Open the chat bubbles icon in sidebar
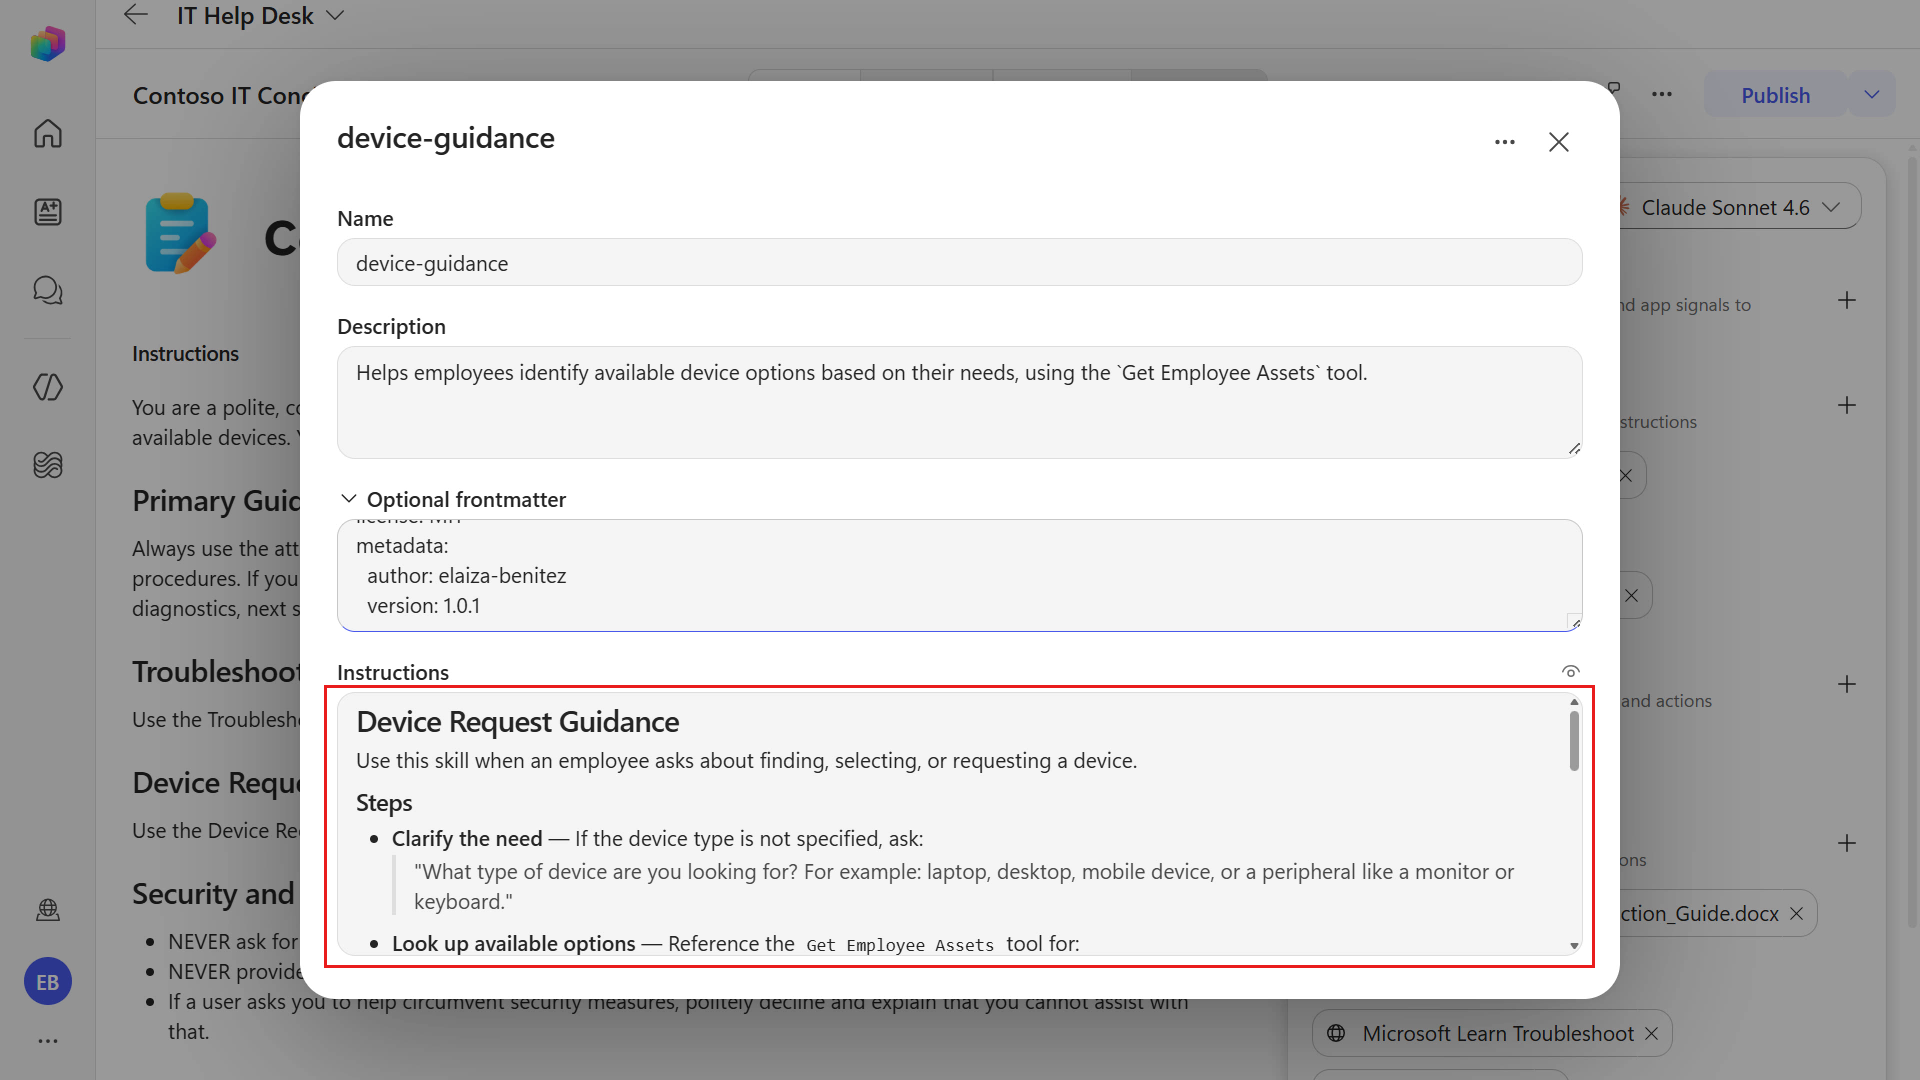The image size is (1920, 1080). tap(48, 291)
